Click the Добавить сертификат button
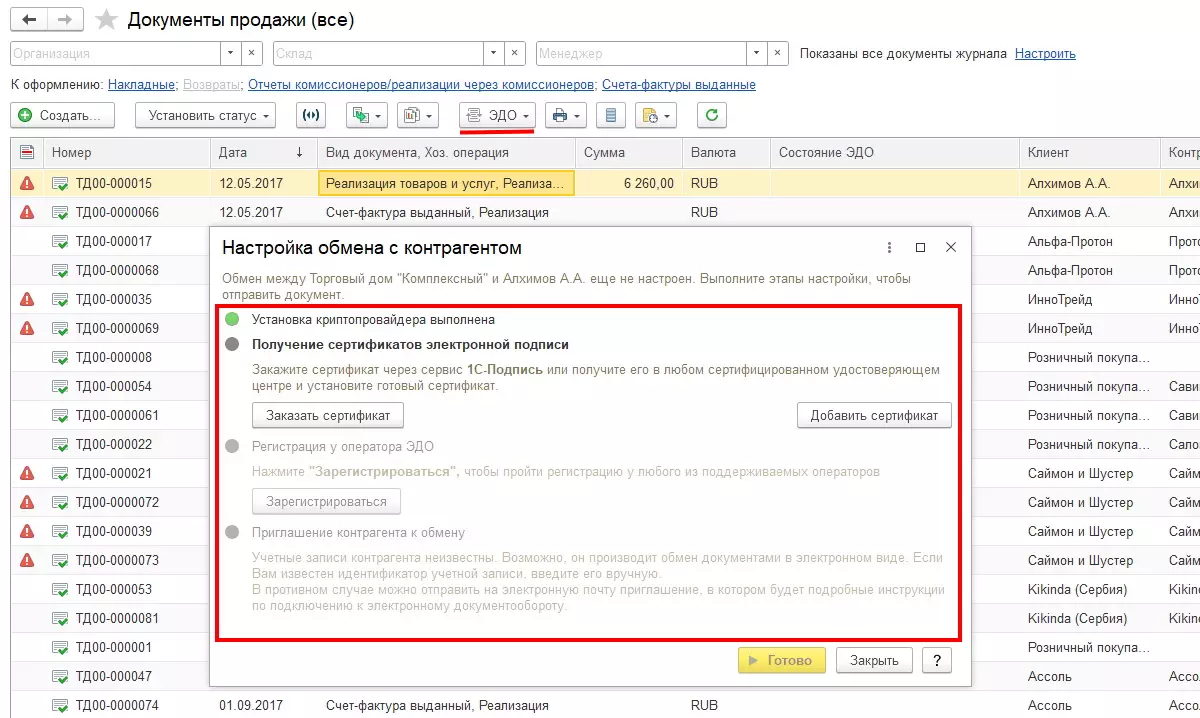The height and width of the screenshot is (718, 1200). pos(874,415)
